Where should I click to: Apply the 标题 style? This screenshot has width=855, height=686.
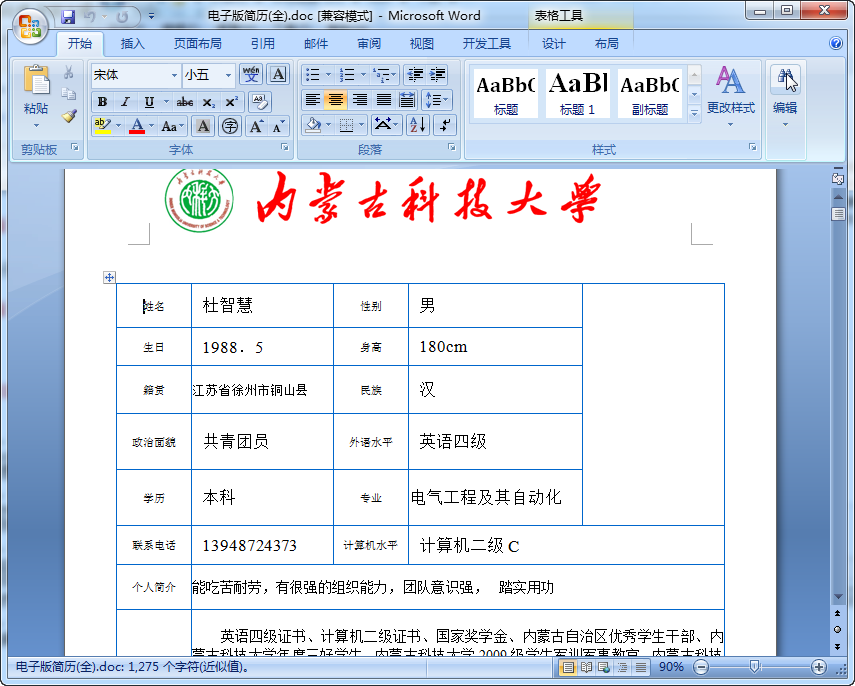tap(505, 93)
